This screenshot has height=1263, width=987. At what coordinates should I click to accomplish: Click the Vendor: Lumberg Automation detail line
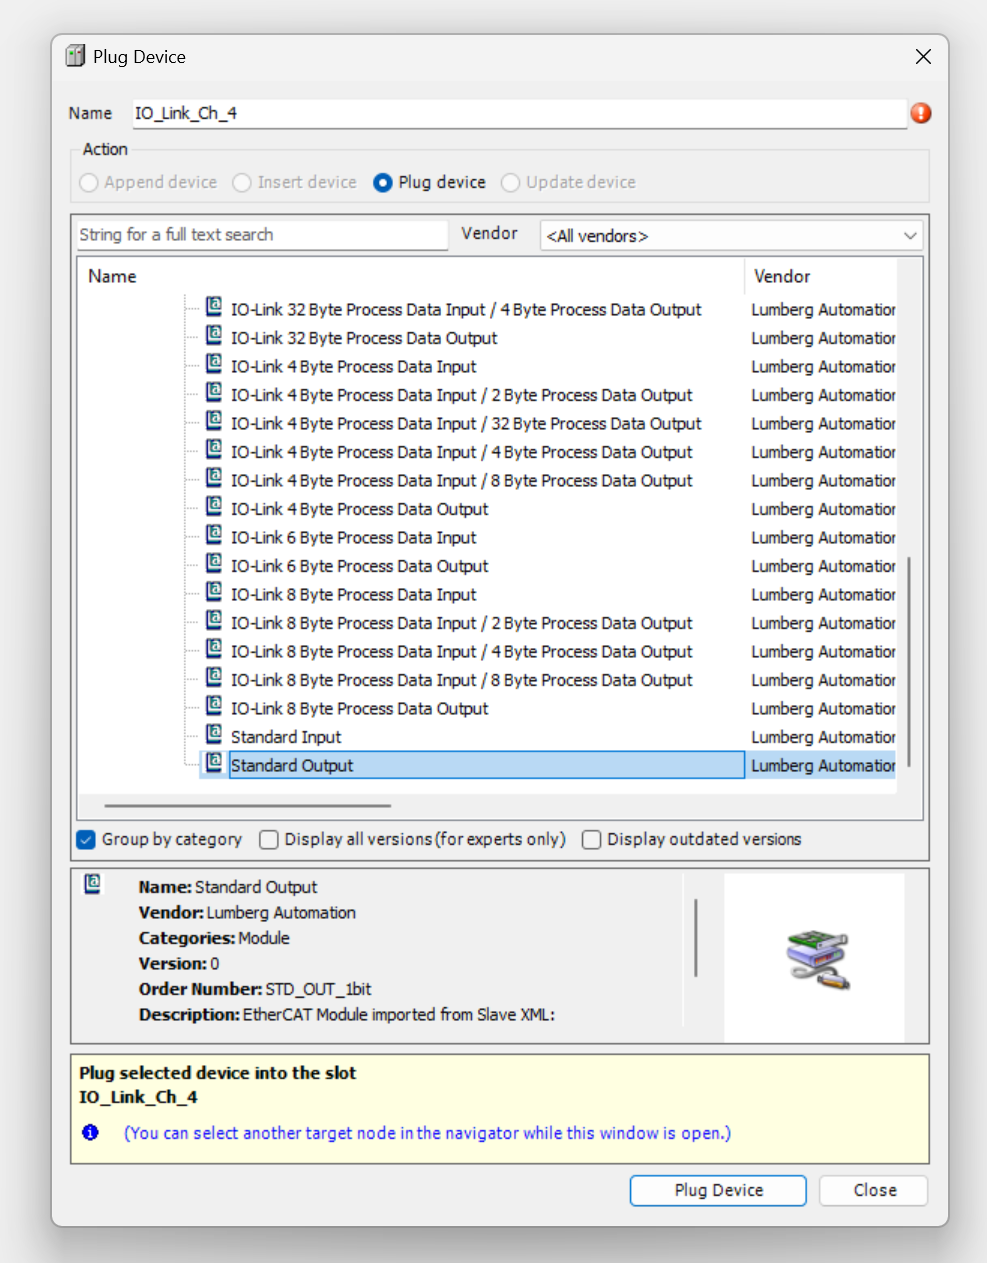click(x=247, y=913)
